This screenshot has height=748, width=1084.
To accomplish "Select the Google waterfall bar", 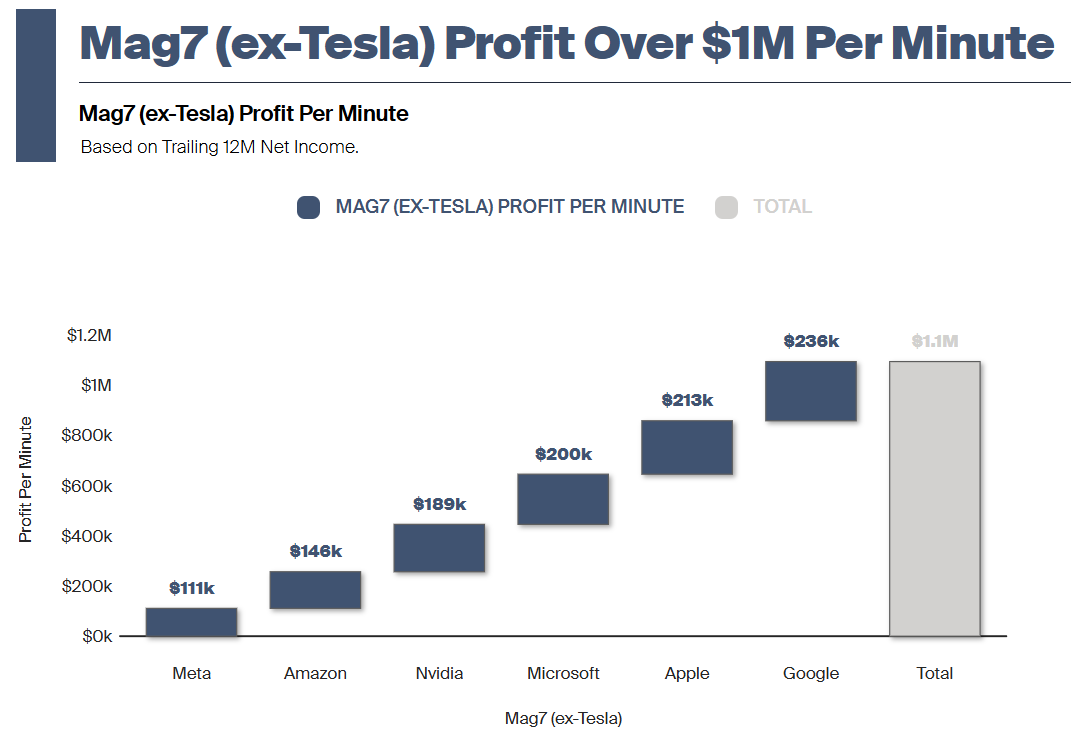I will (811, 391).
